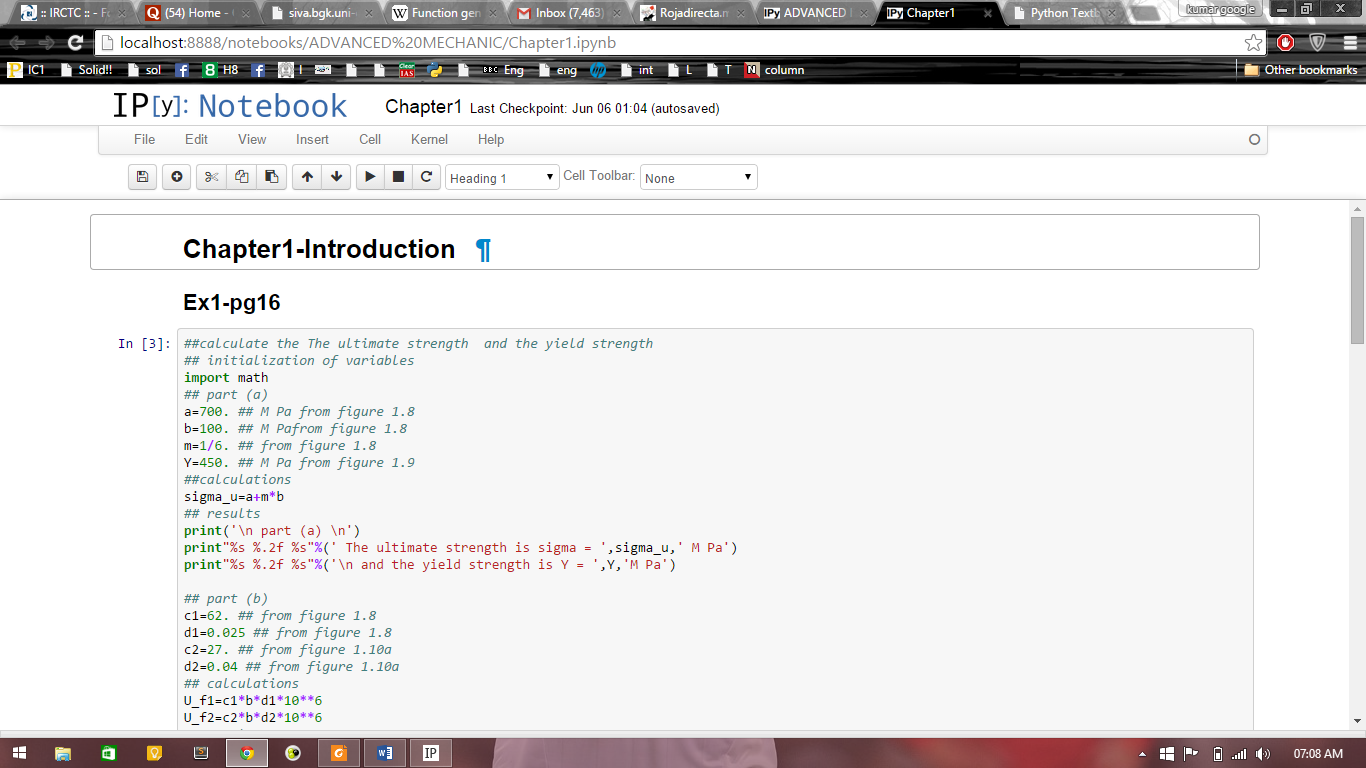
Task: Cut selected cell with scissors icon
Action: (211, 177)
